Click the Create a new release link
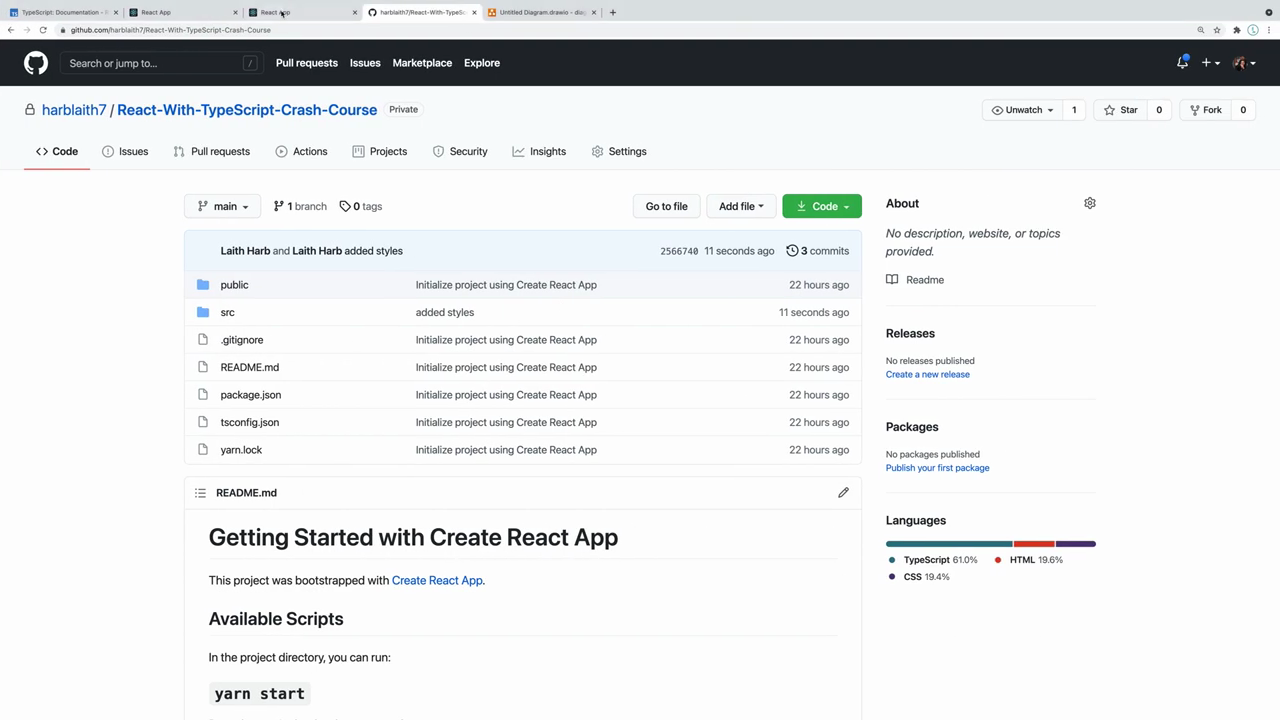The image size is (1280, 720). pyautogui.click(x=928, y=374)
